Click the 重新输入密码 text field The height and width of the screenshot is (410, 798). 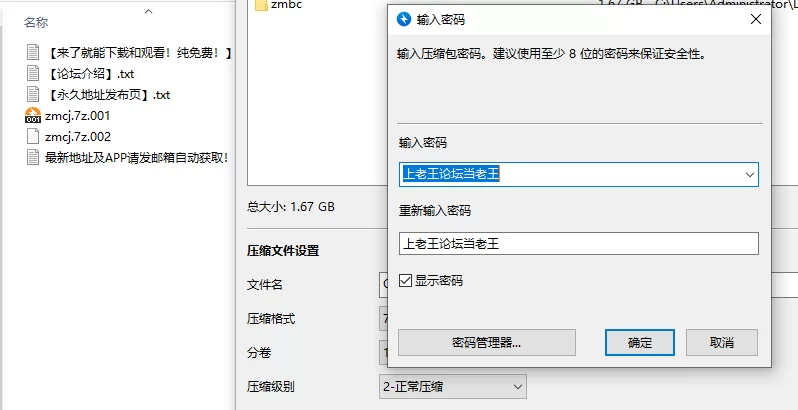point(579,244)
